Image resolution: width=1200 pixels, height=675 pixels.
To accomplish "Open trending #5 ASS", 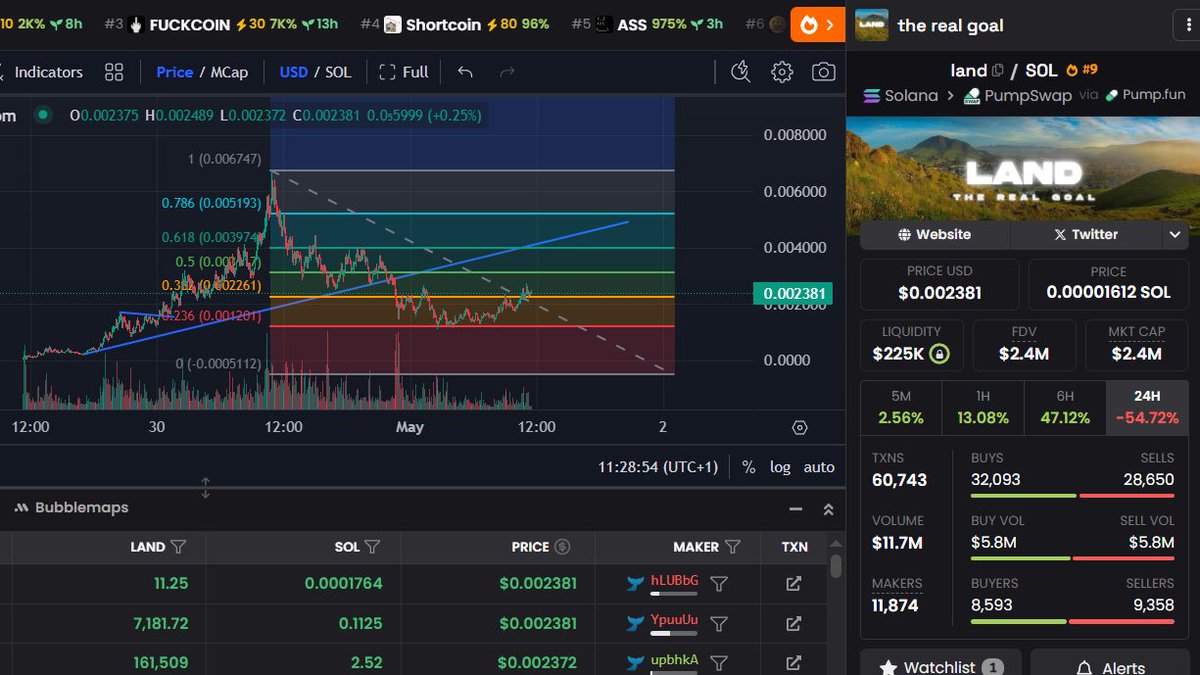I will pyautogui.click(x=647, y=24).
